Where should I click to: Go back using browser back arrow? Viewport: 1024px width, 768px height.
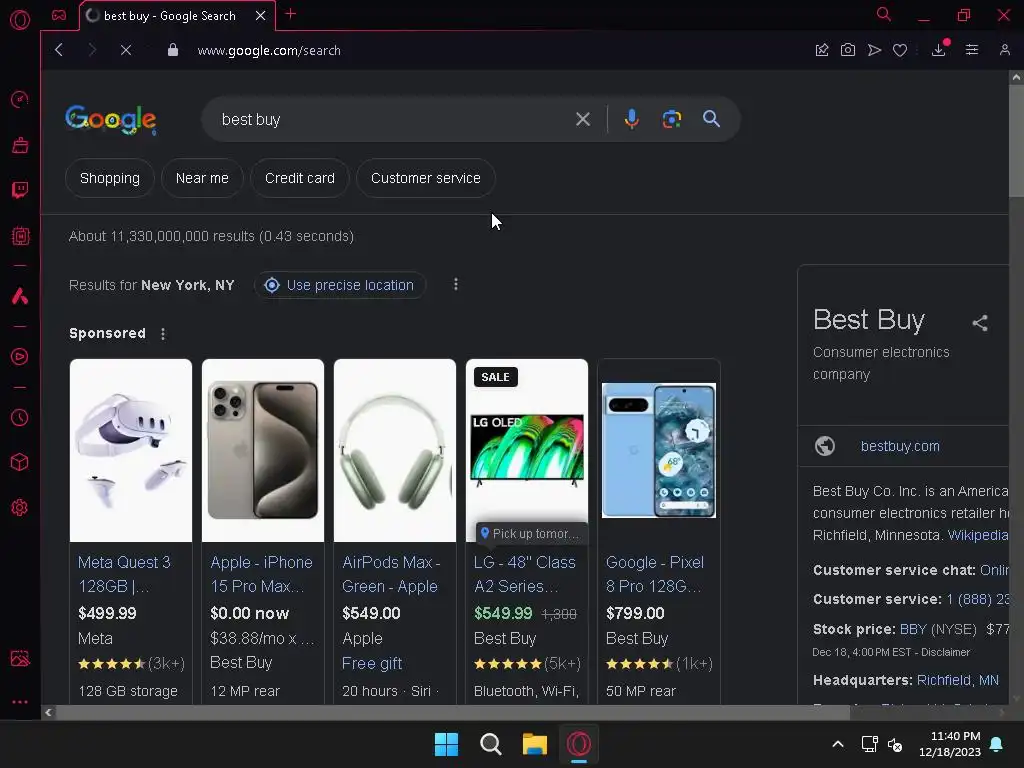59,50
